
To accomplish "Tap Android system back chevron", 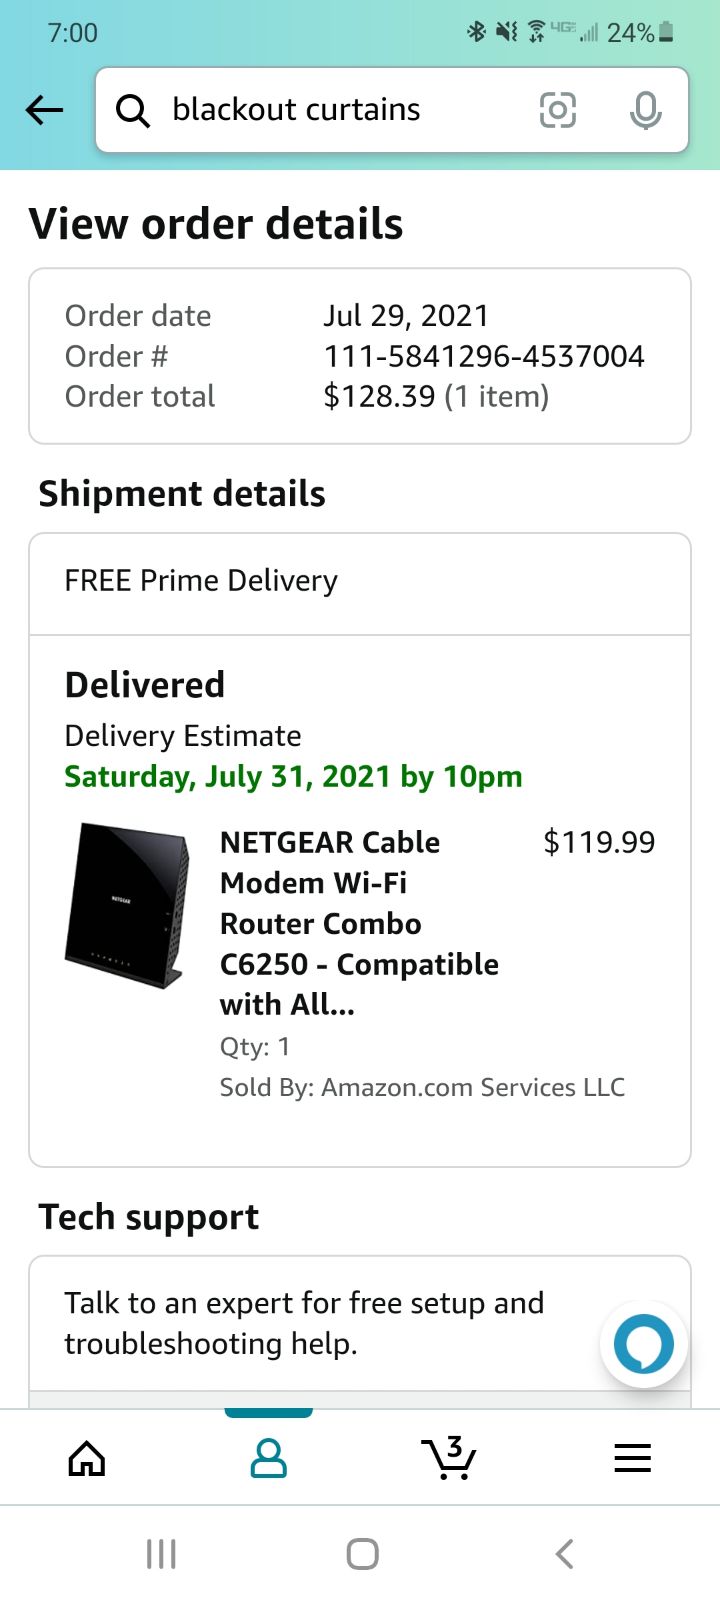I will click(x=564, y=1554).
